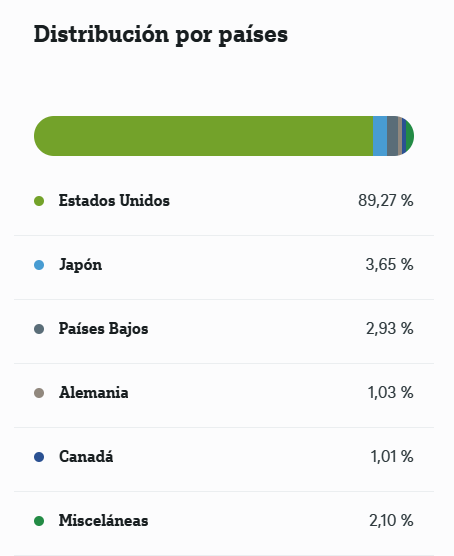Select the Canadá label
The image size is (454, 556).
click(x=86, y=456)
